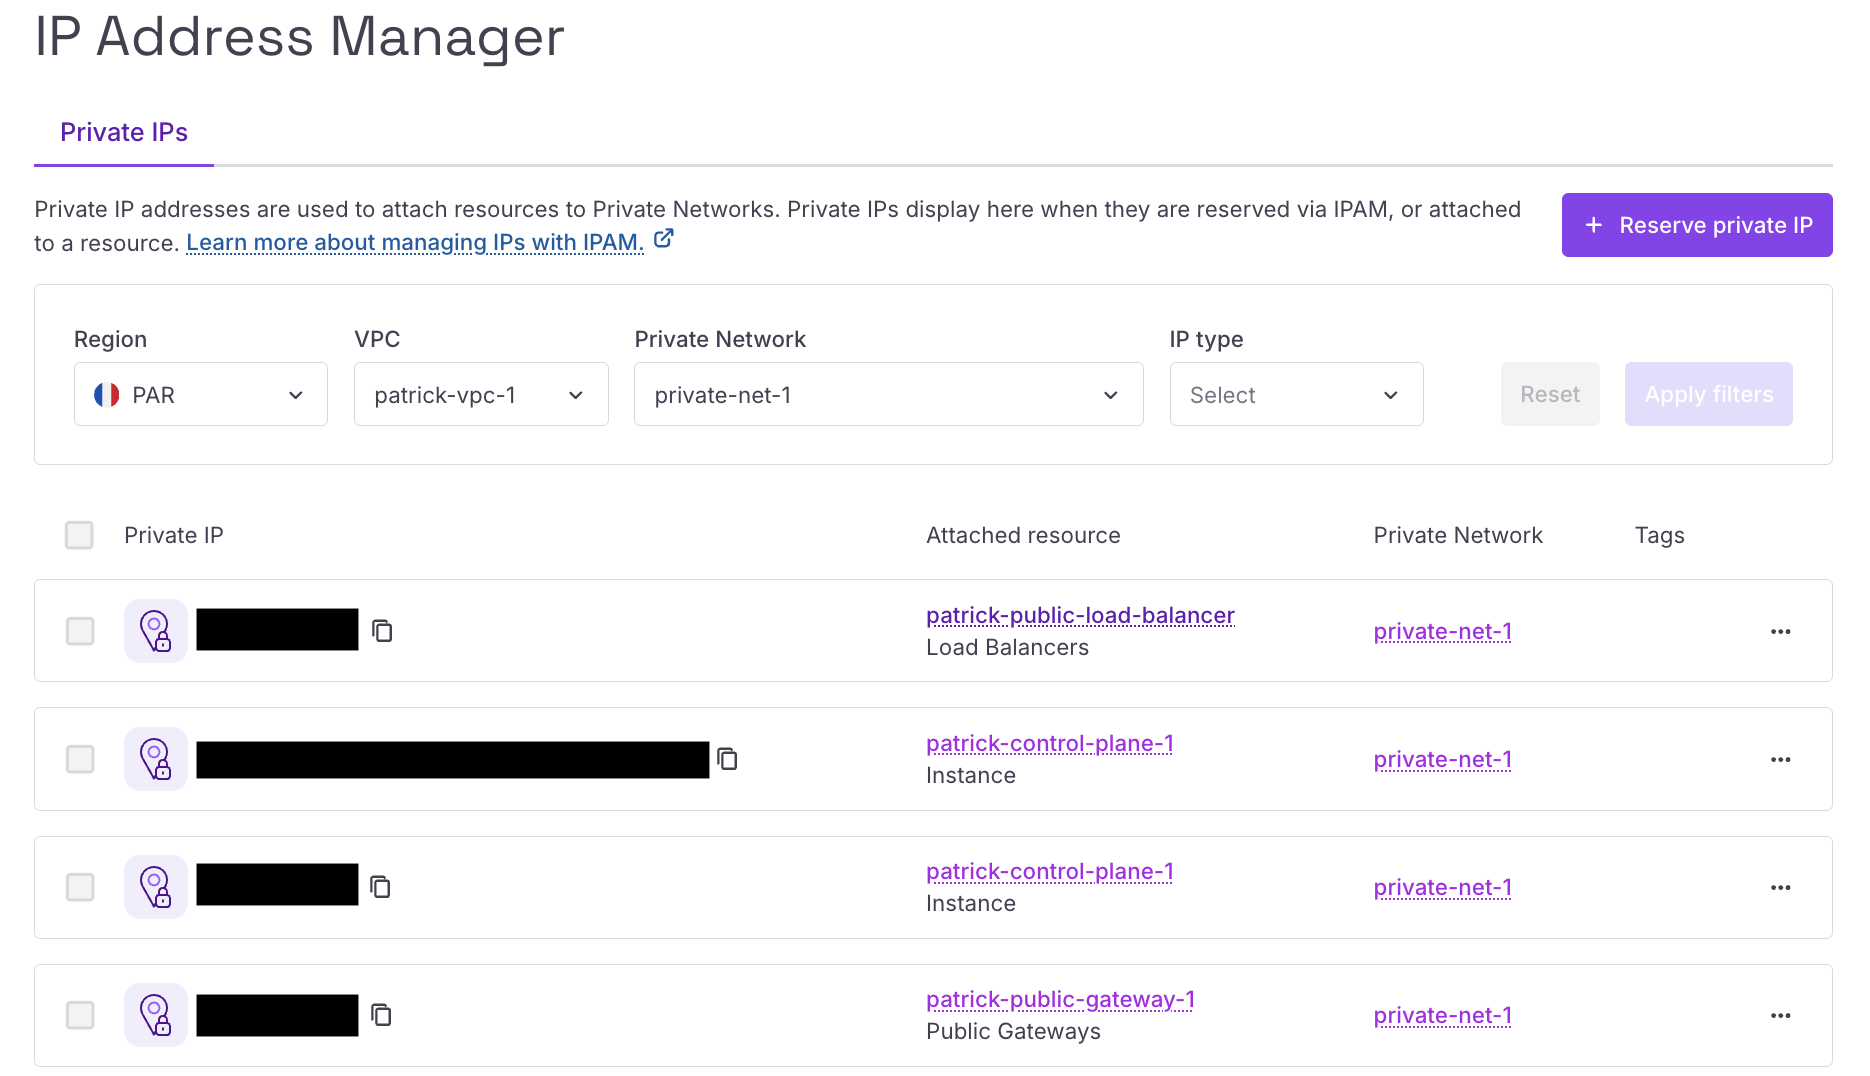Click the "IP Address Manager" page heading

(x=299, y=37)
